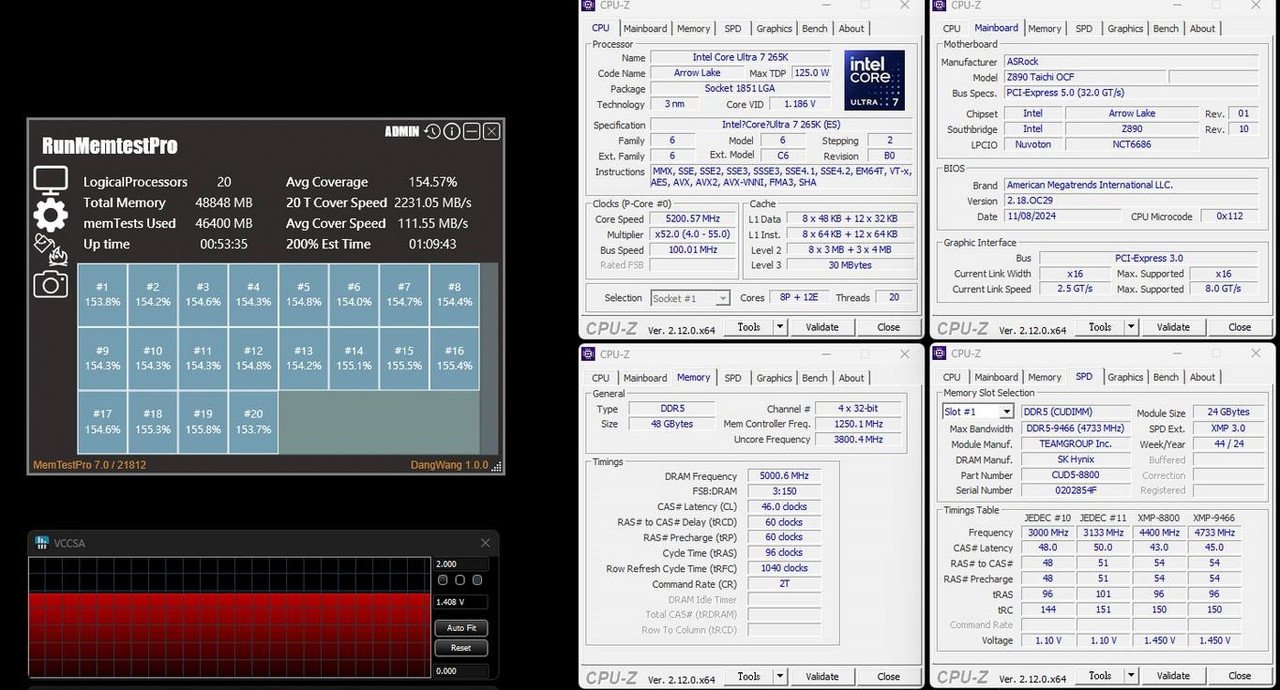Image resolution: width=1280 pixels, height=690 pixels.
Task: Select memtest tile #14 at 155.1%
Action: pos(353,358)
